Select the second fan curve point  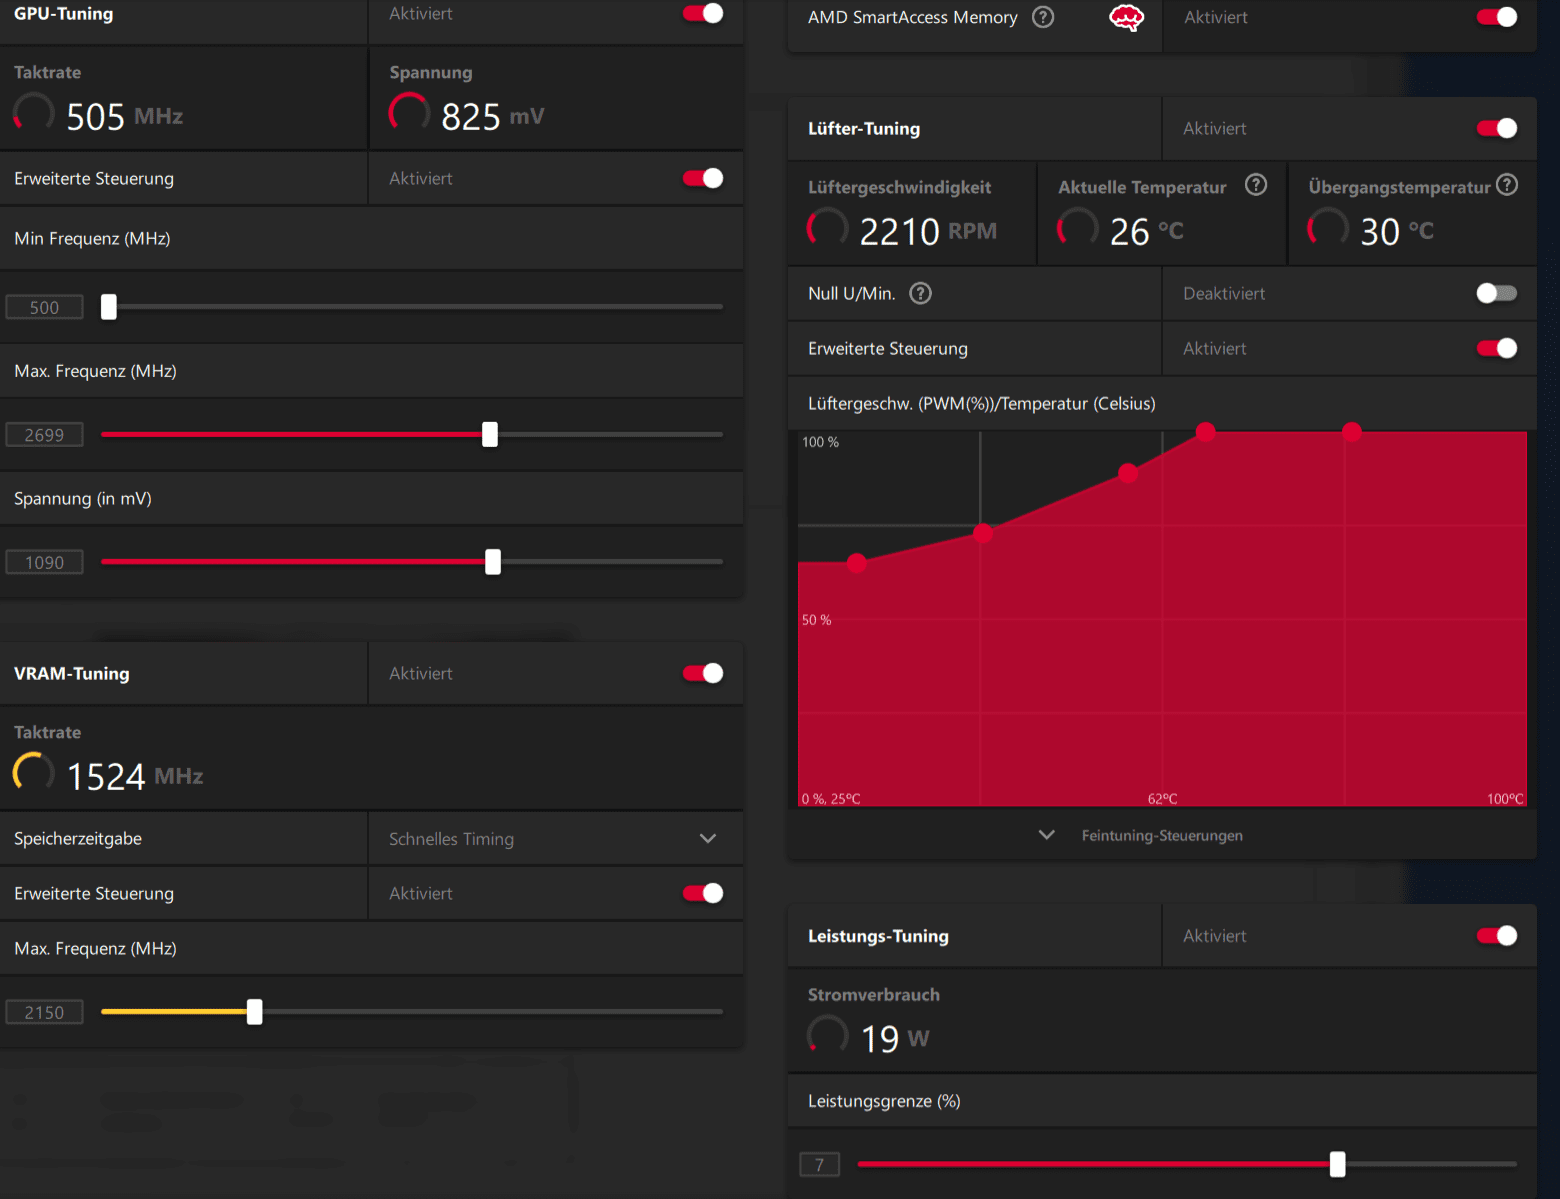click(x=983, y=533)
